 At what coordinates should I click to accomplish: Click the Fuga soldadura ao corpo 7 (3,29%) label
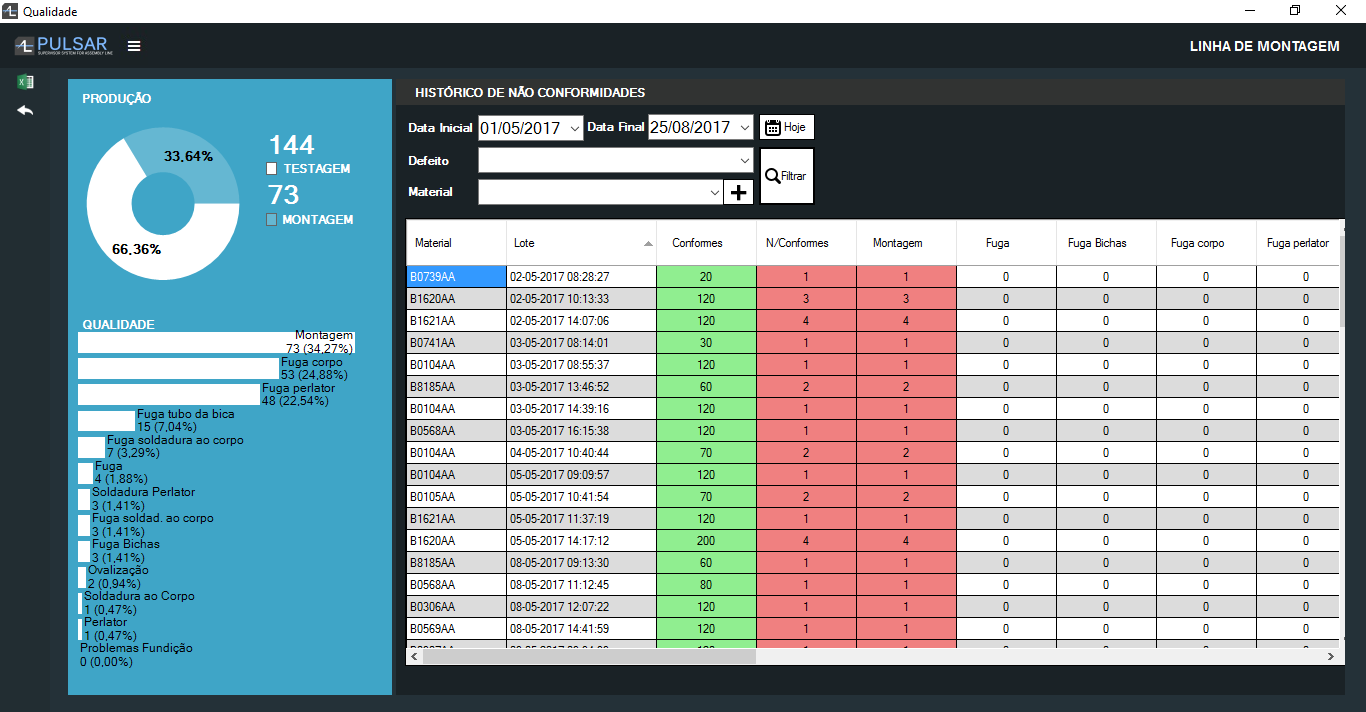(174, 446)
